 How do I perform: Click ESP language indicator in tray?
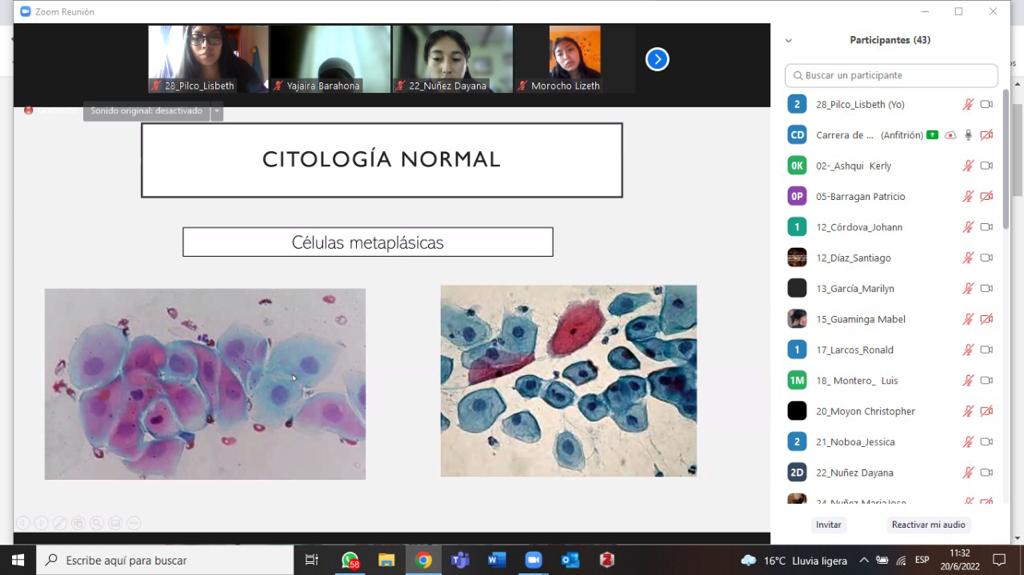tap(921, 560)
